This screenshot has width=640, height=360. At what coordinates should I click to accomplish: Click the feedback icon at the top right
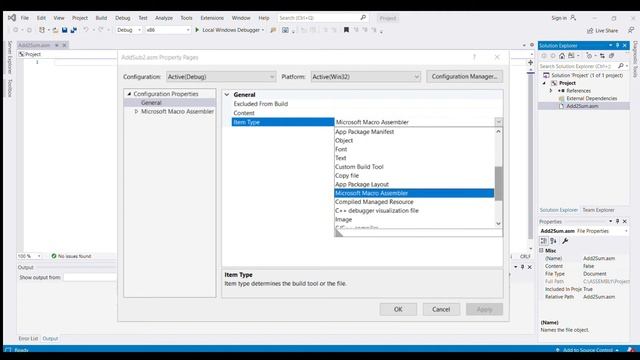point(631,30)
